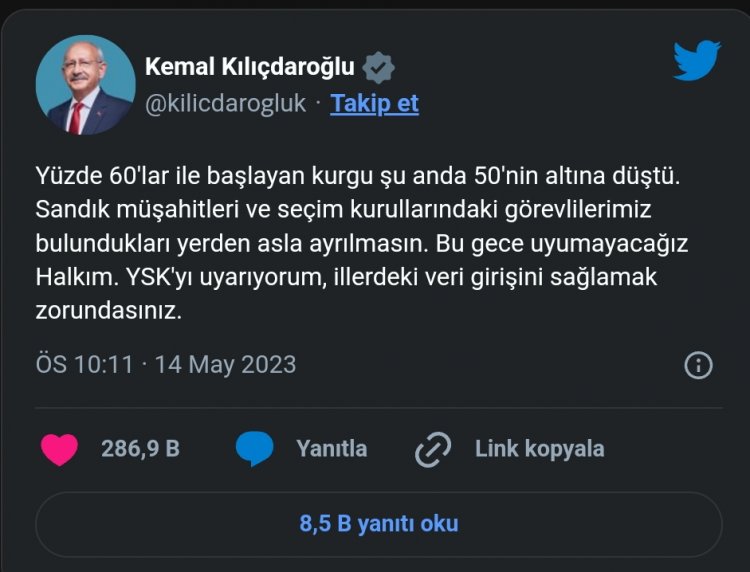Click the @kilicdarogluk handle
The width and height of the screenshot is (750, 572).
(226, 103)
